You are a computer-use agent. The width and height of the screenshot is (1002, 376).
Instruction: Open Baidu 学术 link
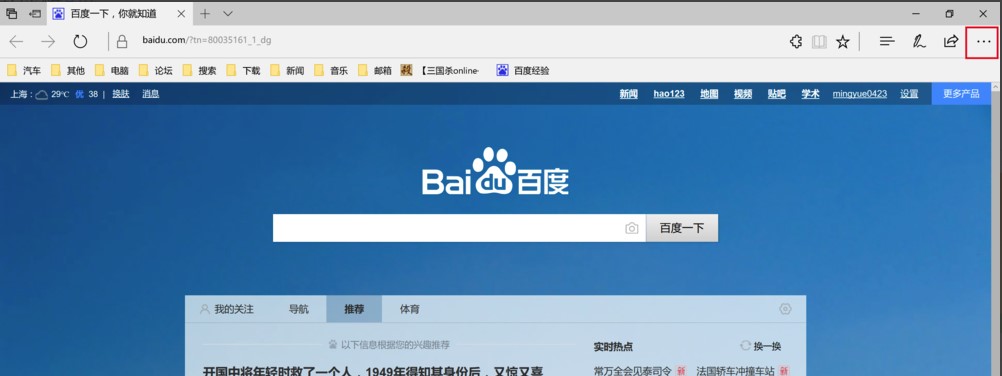[x=810, y=94]
